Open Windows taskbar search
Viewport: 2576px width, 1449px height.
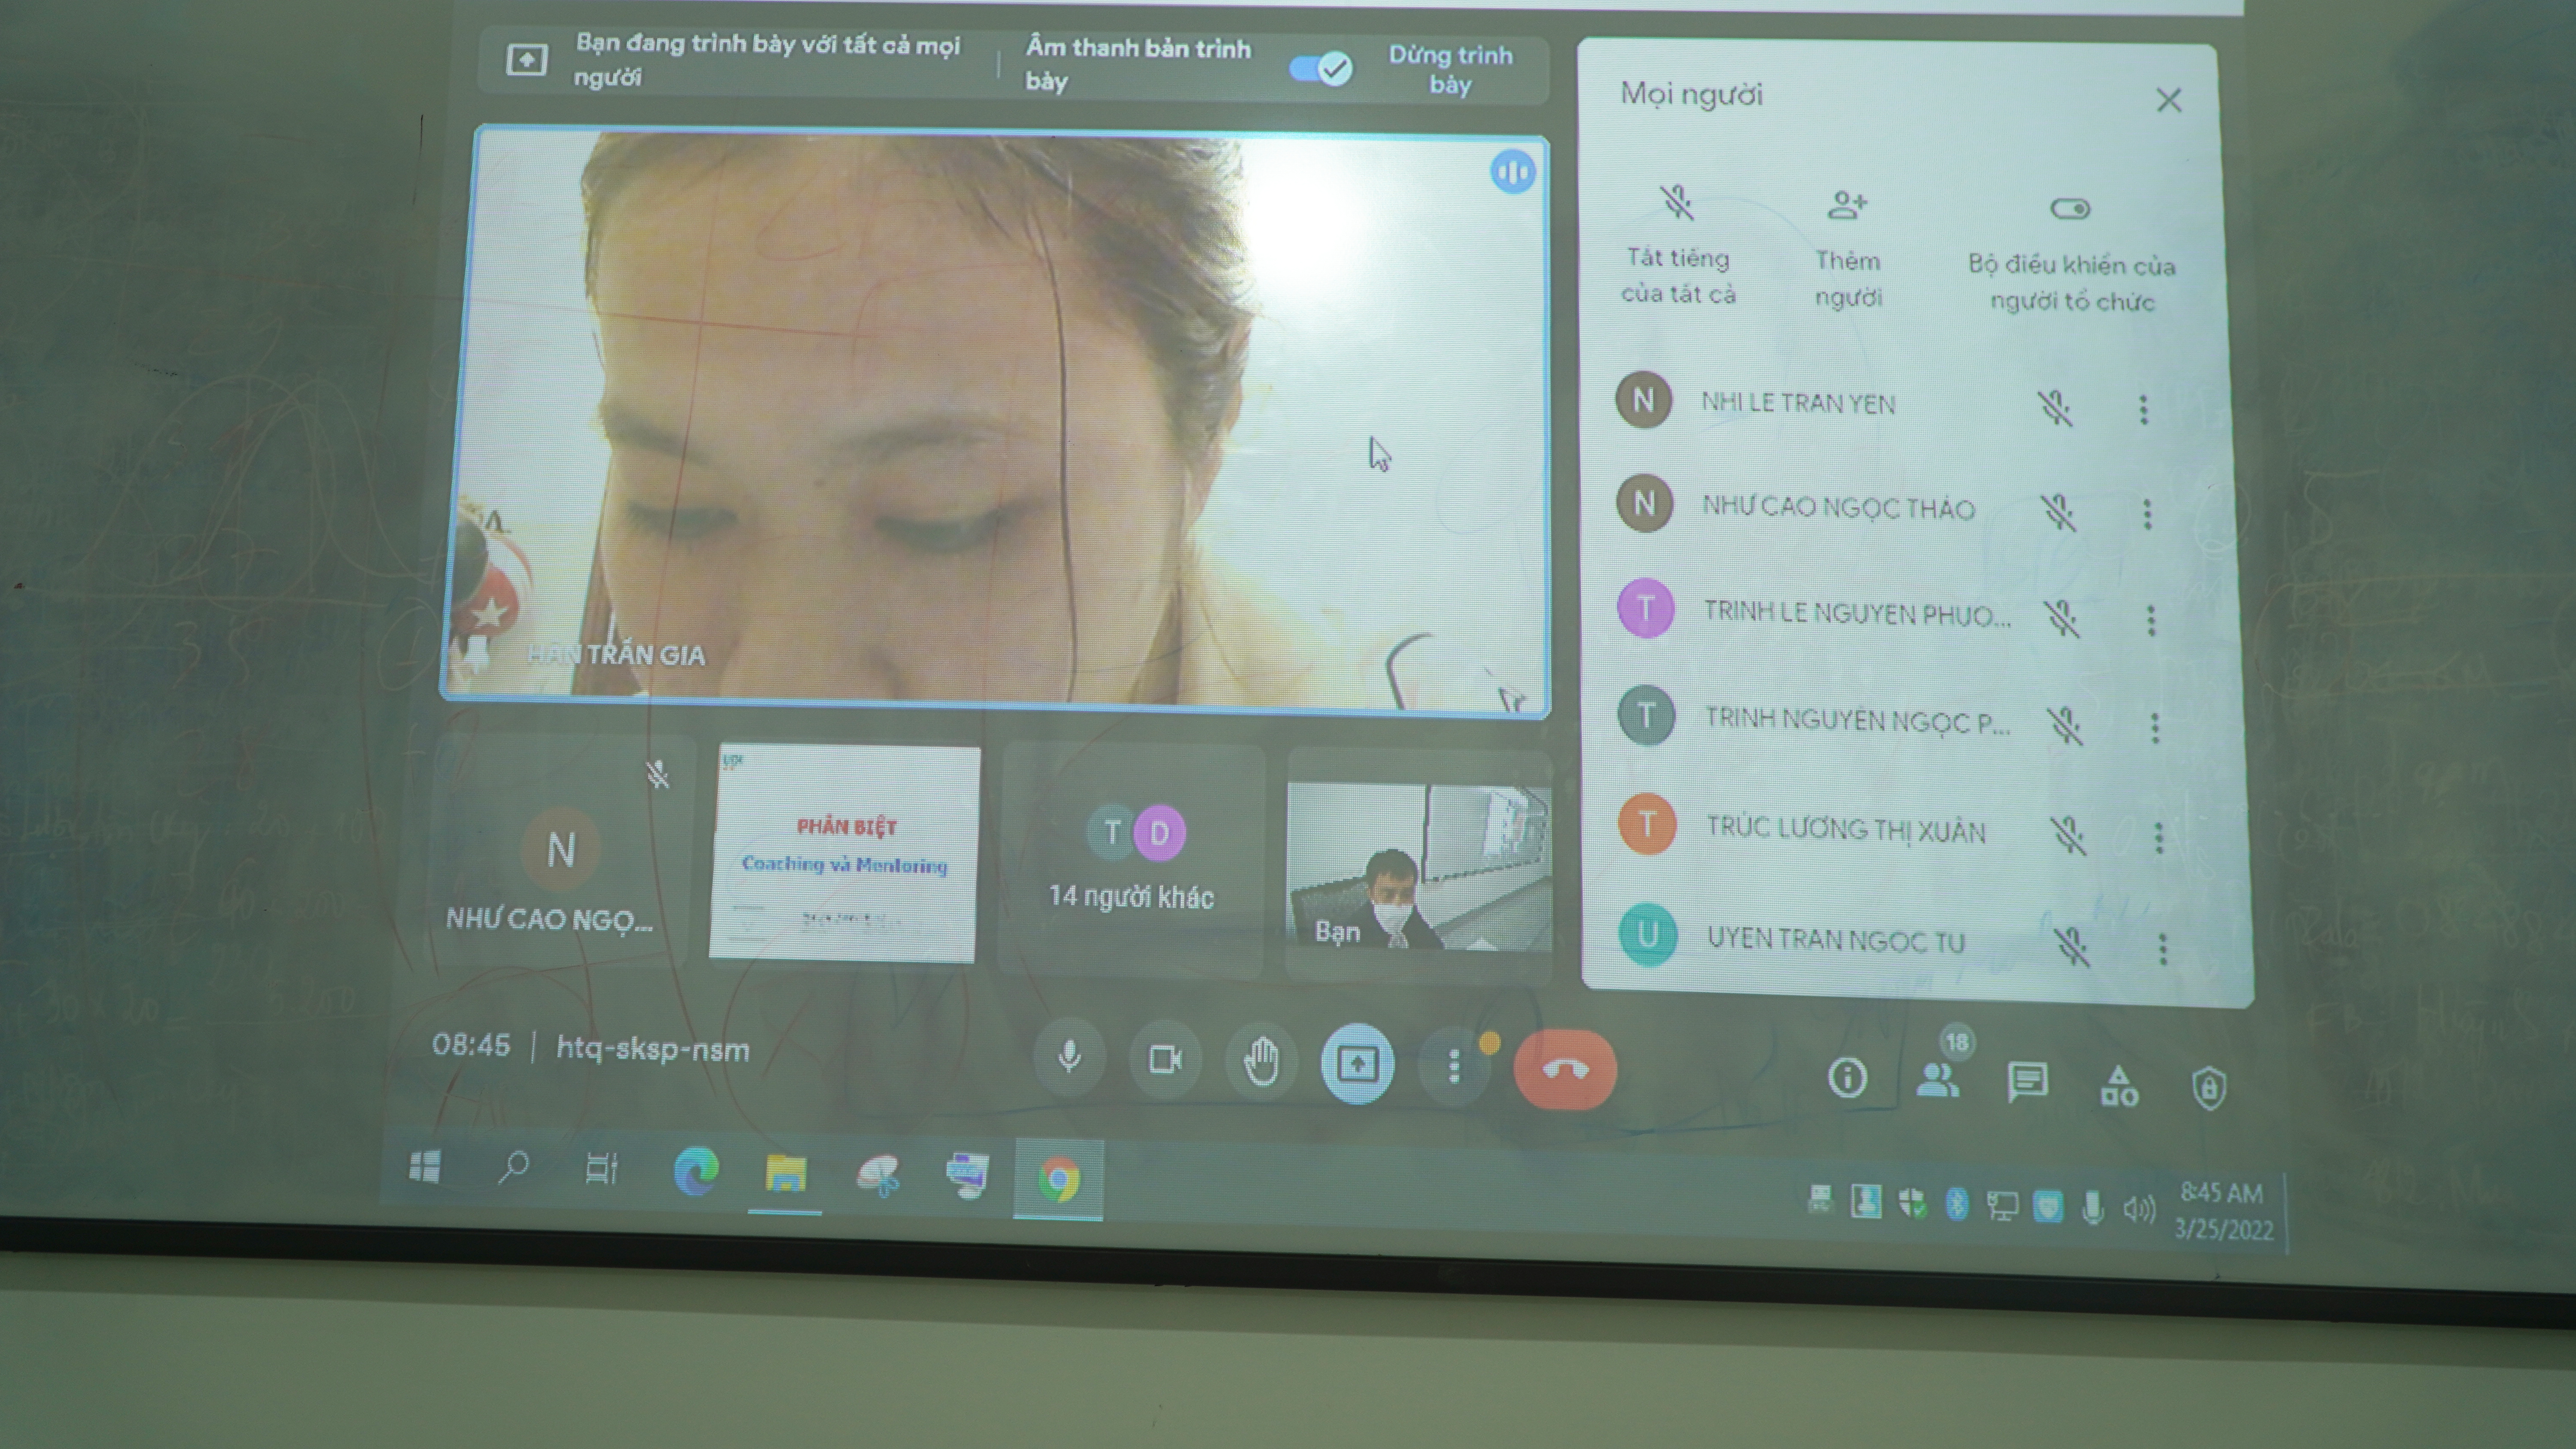513,1167
